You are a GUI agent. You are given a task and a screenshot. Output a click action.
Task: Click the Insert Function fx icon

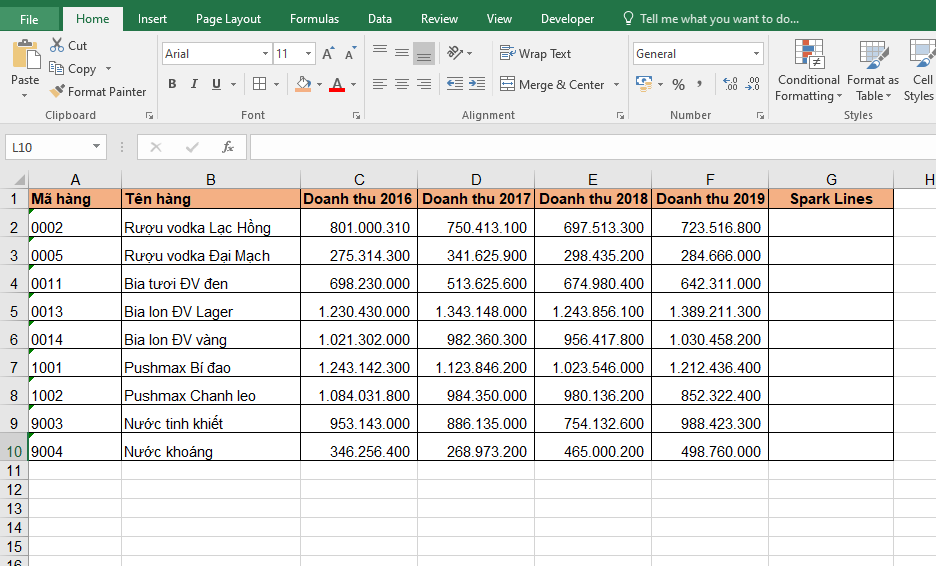pyautogui.click(x=227, y=147)
